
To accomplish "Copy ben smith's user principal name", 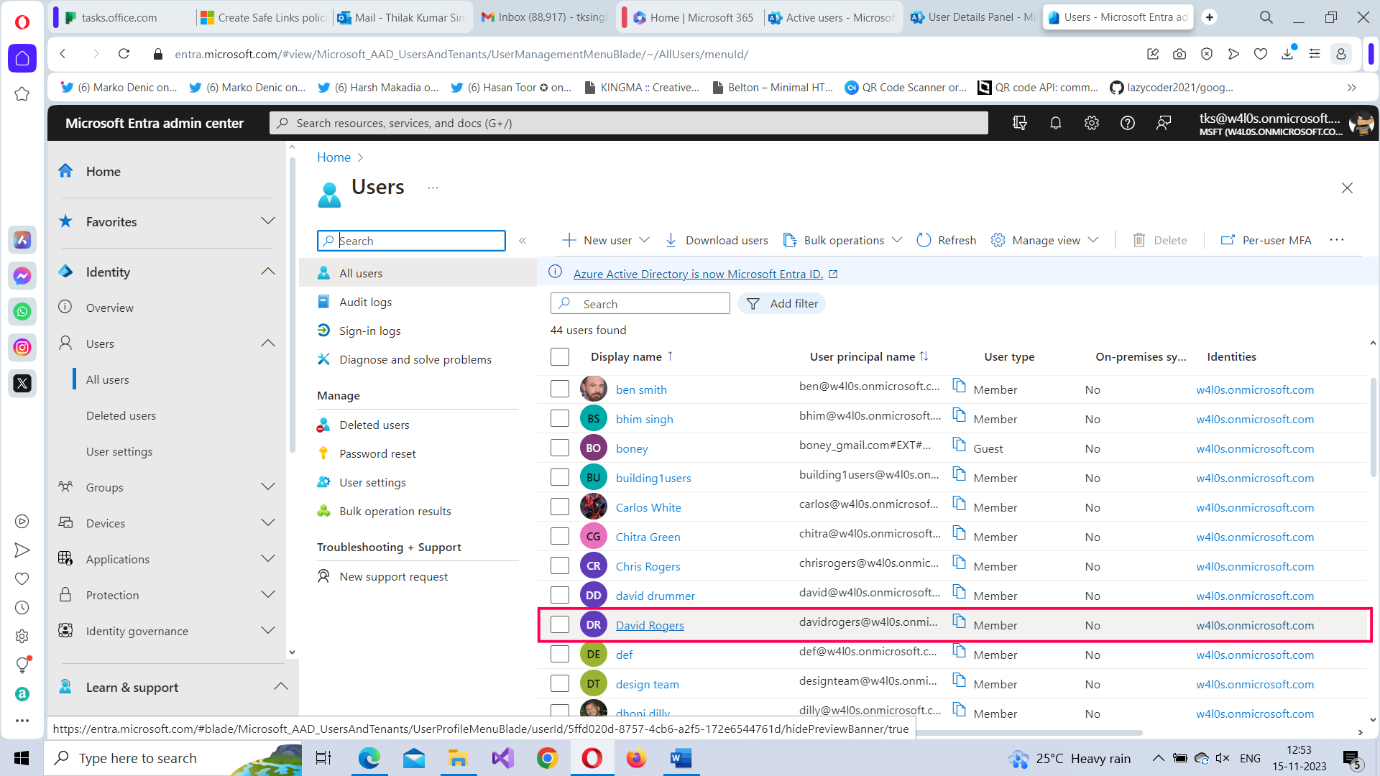I will tap(956, 387).
